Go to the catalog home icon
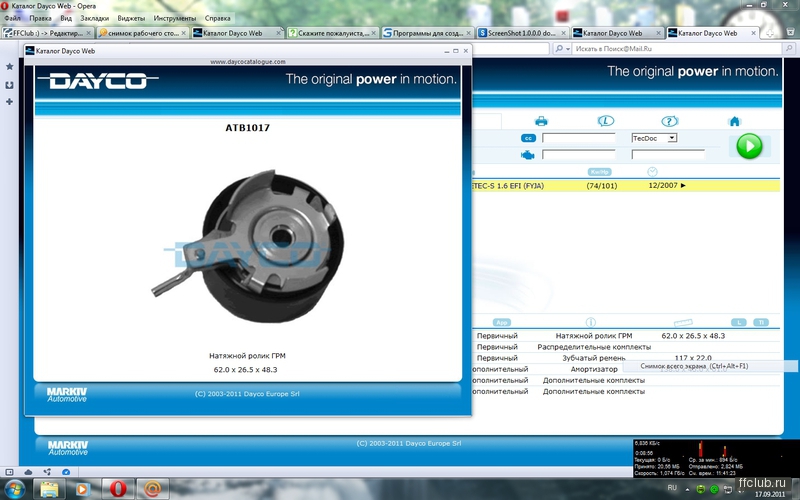 (735, 121)
